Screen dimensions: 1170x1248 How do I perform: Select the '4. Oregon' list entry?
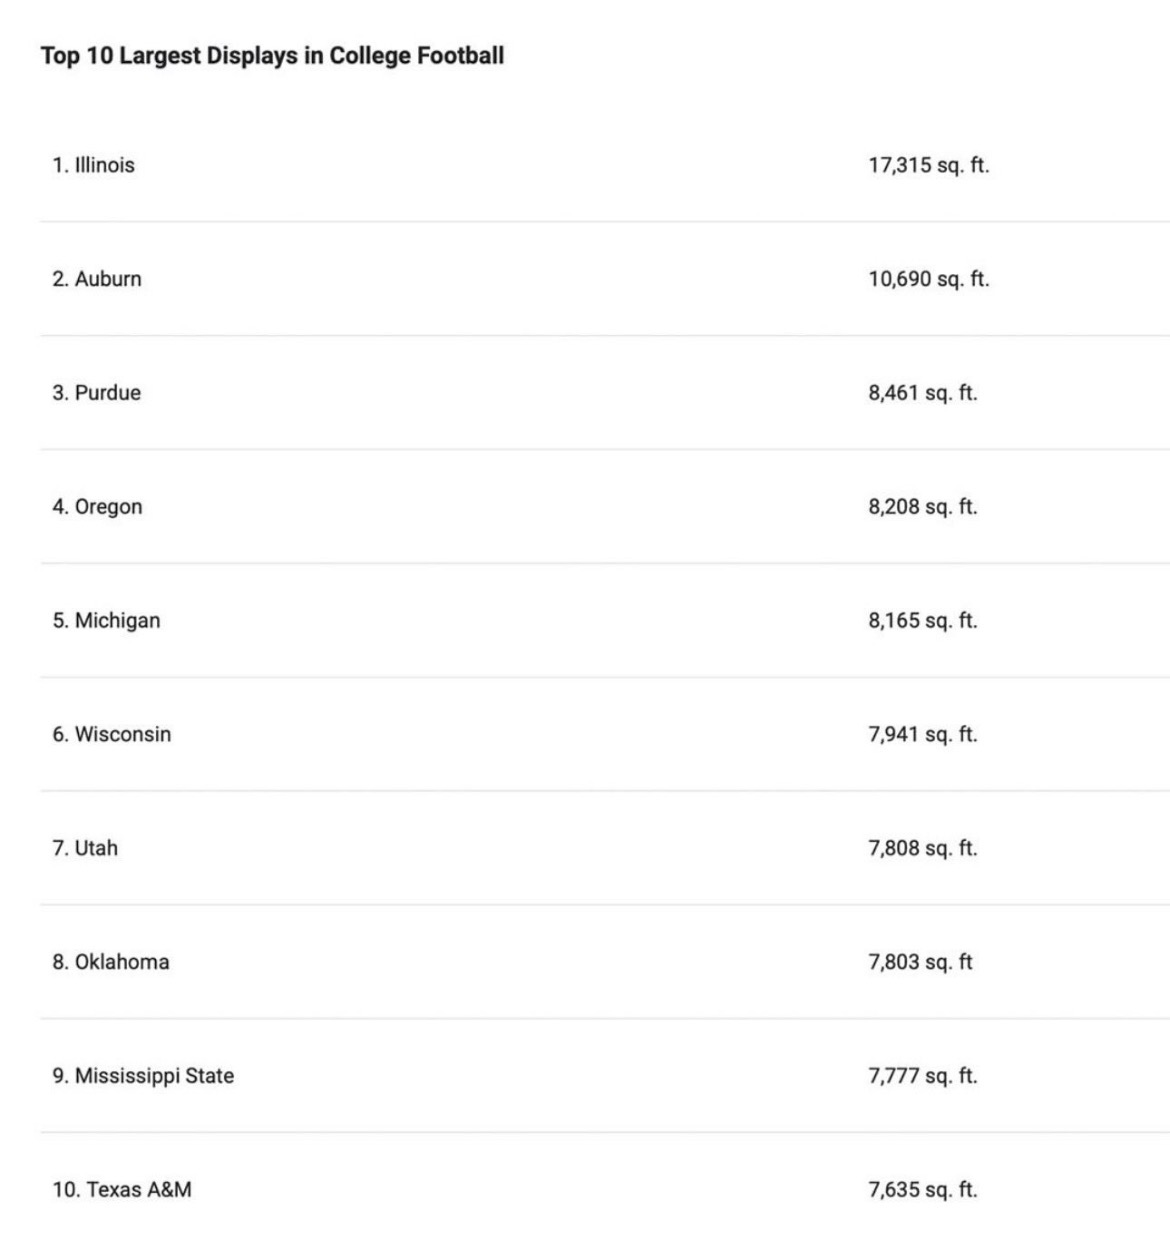(97, 507)
